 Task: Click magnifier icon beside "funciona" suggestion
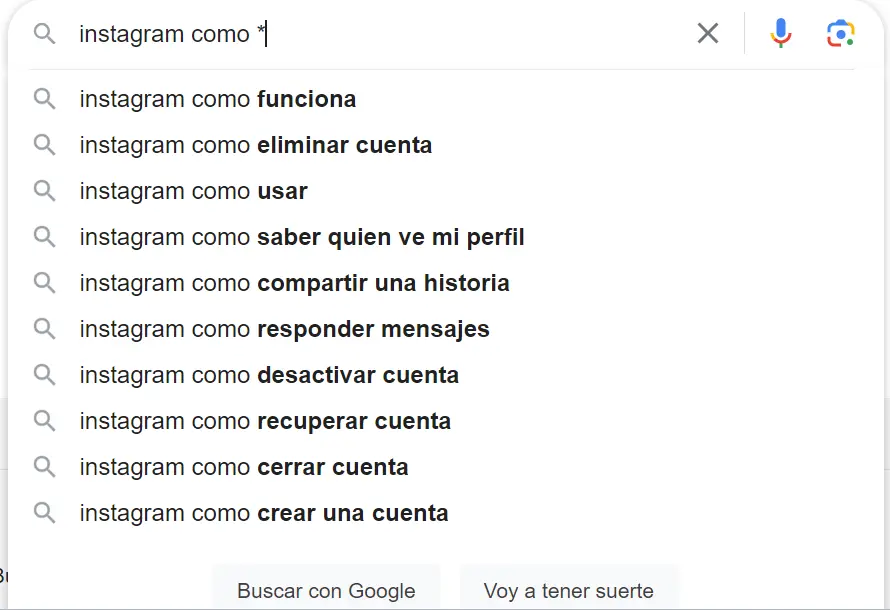point(44,99)
